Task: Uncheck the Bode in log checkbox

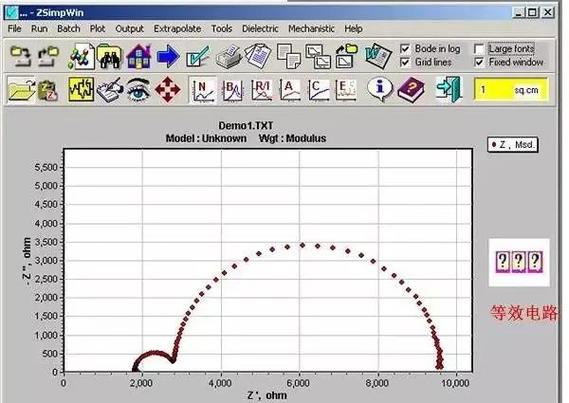Action: point(405,49)
